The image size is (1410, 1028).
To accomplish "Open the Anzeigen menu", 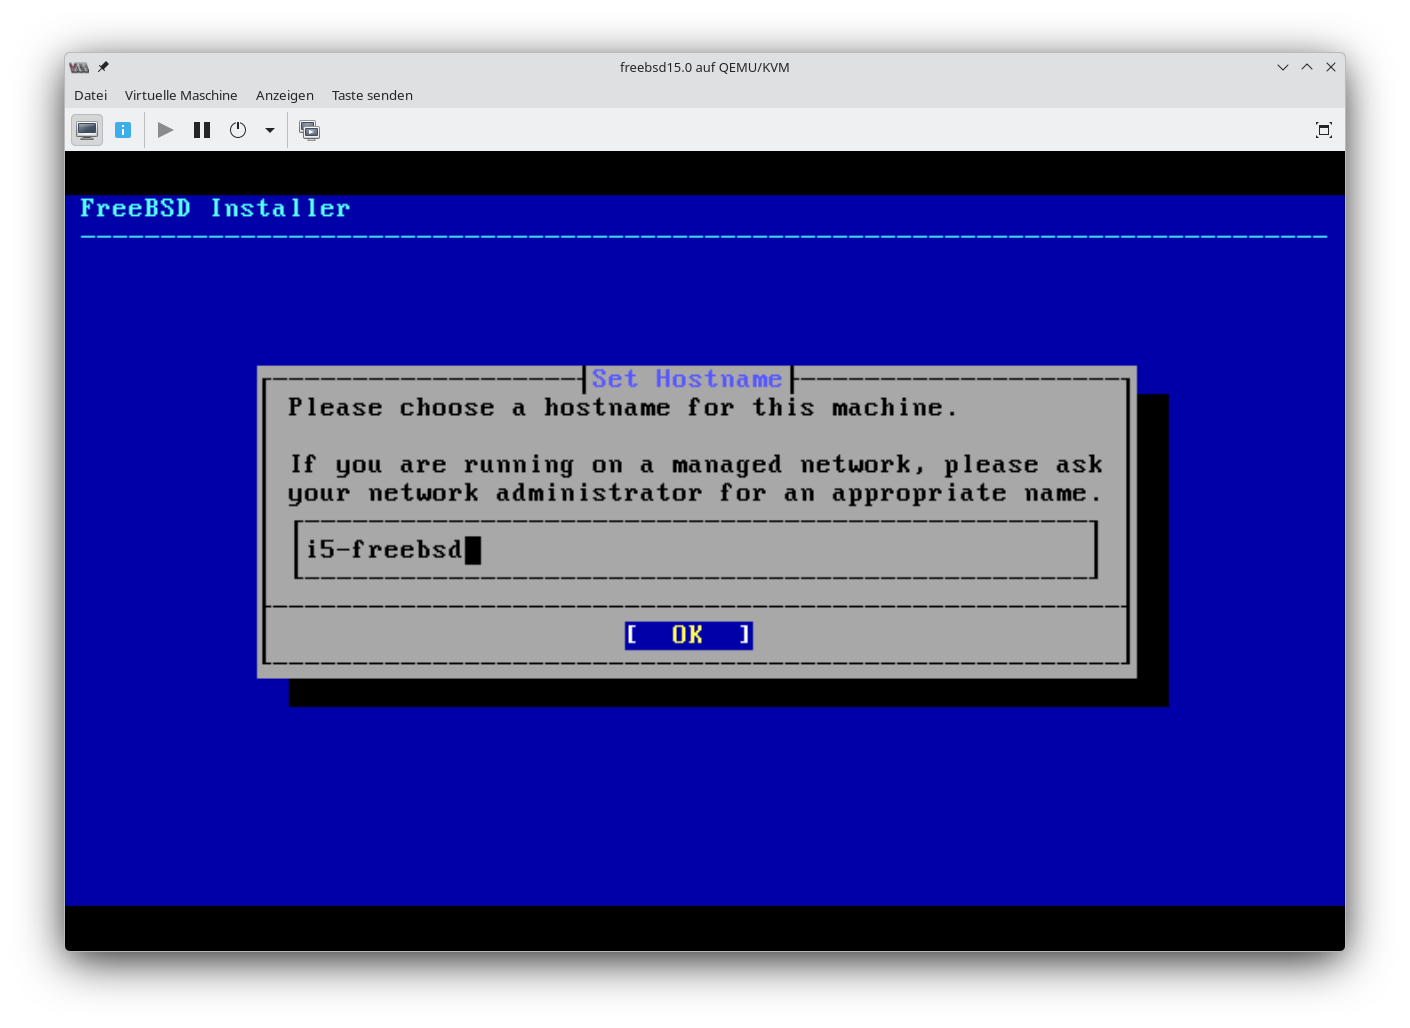I will point(285,95).
